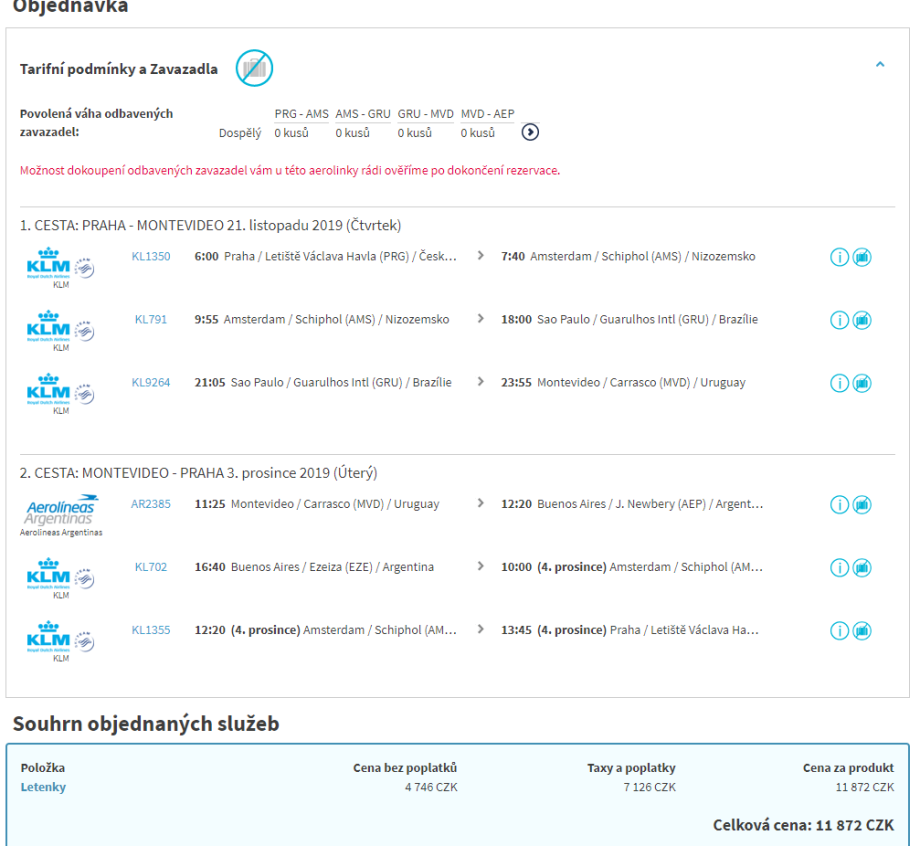Collapse the Tarifní podmínky a Zavazadla section
Viewport: 920px width, 846px height.
point(880,65)
